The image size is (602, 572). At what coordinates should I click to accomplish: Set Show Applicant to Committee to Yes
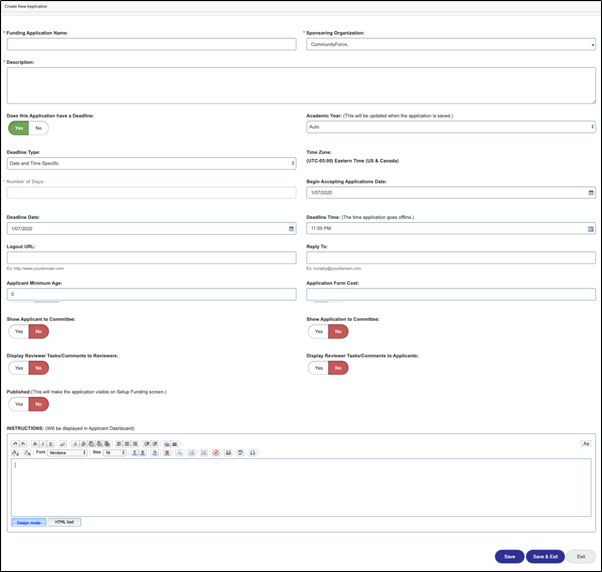(x=19, y=331)
